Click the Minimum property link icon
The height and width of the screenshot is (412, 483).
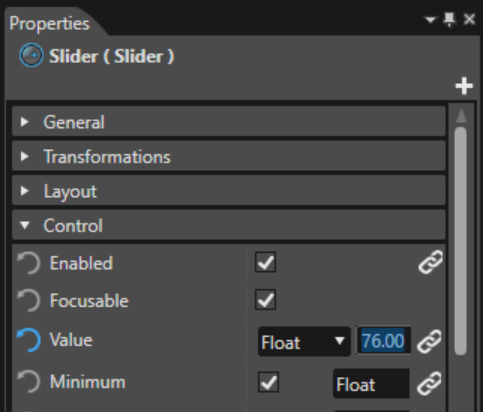(x=429, y=383)
